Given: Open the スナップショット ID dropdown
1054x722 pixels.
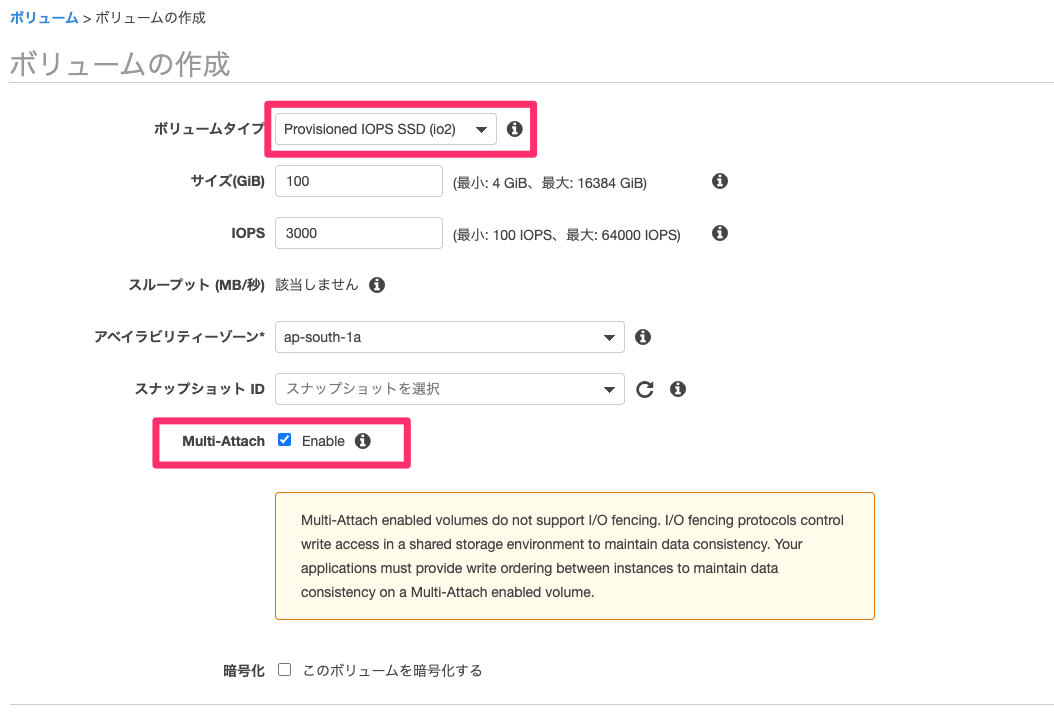Looking at the screenshot, I should (x=449, y=389).
